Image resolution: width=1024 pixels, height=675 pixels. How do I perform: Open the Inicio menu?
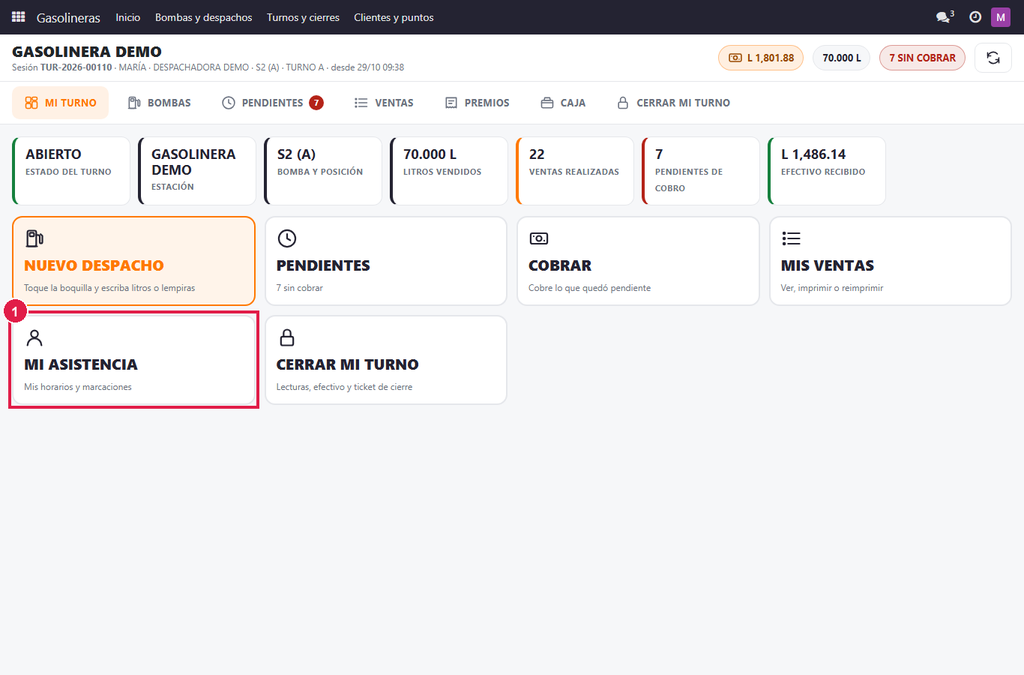pos(128,17)
